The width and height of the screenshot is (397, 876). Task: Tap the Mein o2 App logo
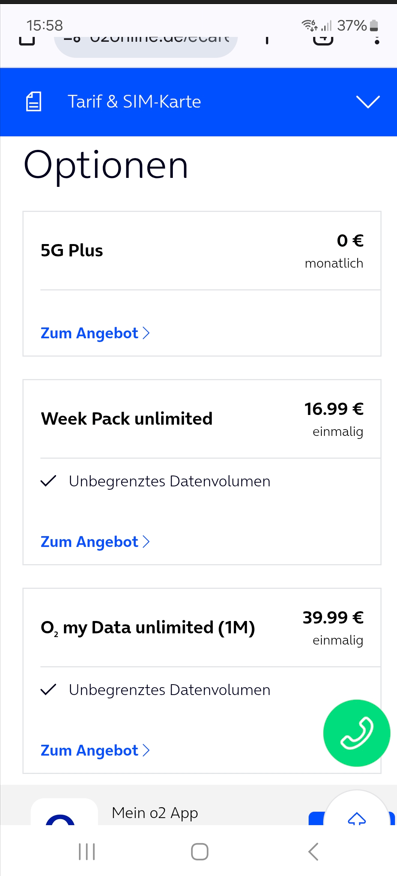point(64,811)
